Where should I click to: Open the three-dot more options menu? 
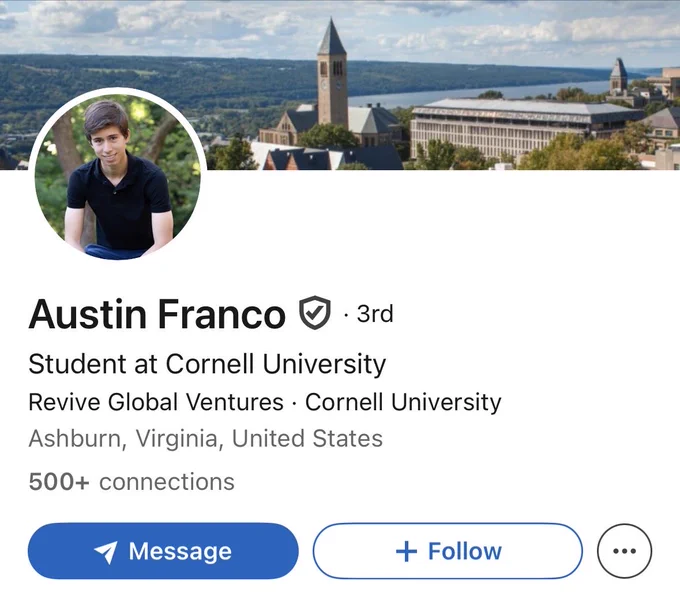coord(624,551)
